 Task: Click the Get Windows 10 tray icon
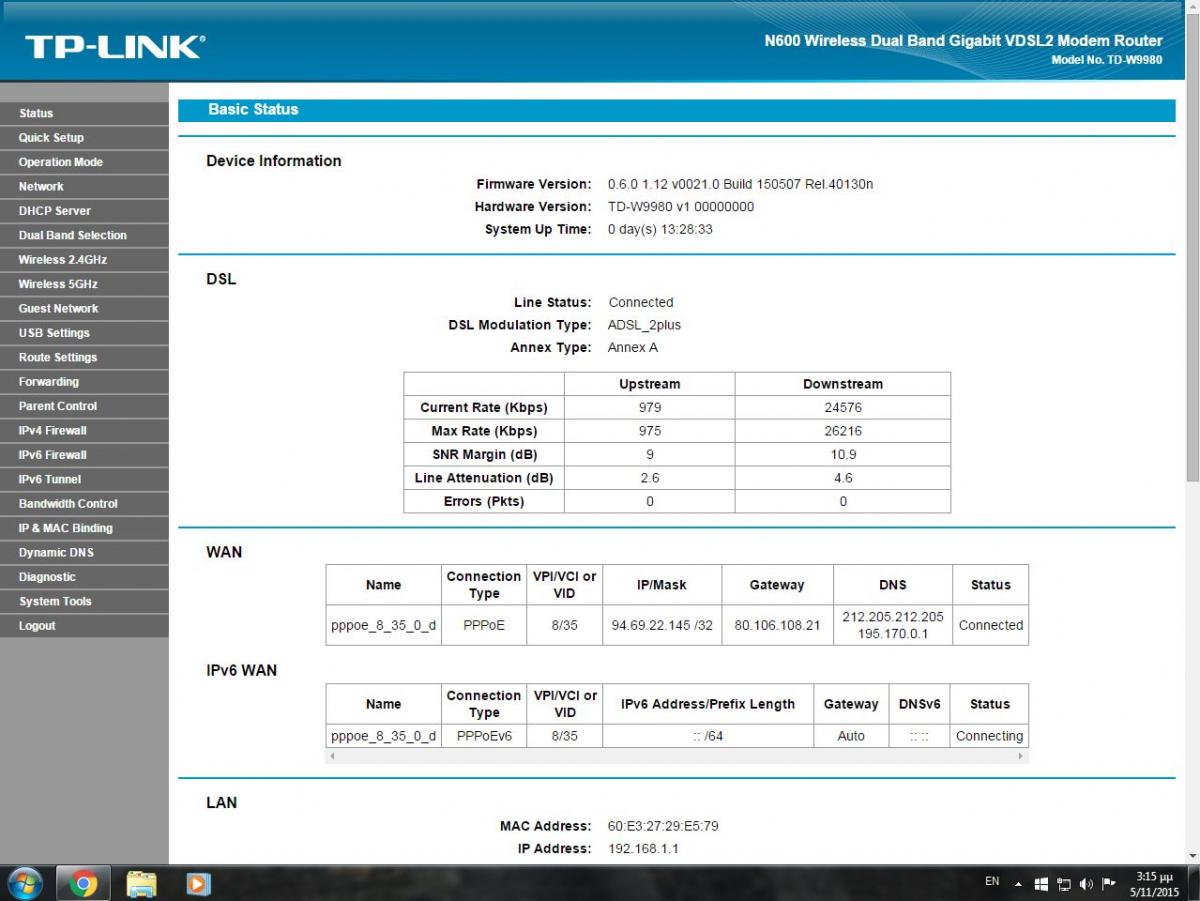1041,884
